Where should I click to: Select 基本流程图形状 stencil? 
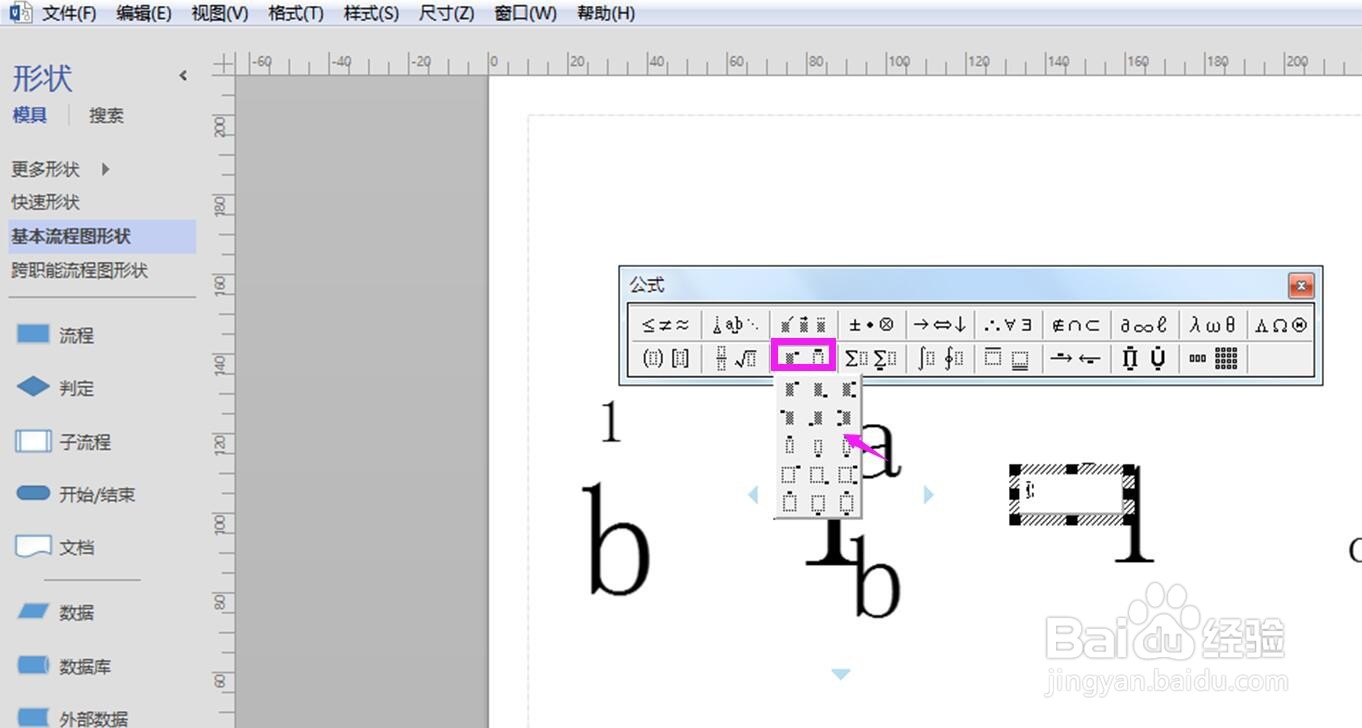(102, 237)
